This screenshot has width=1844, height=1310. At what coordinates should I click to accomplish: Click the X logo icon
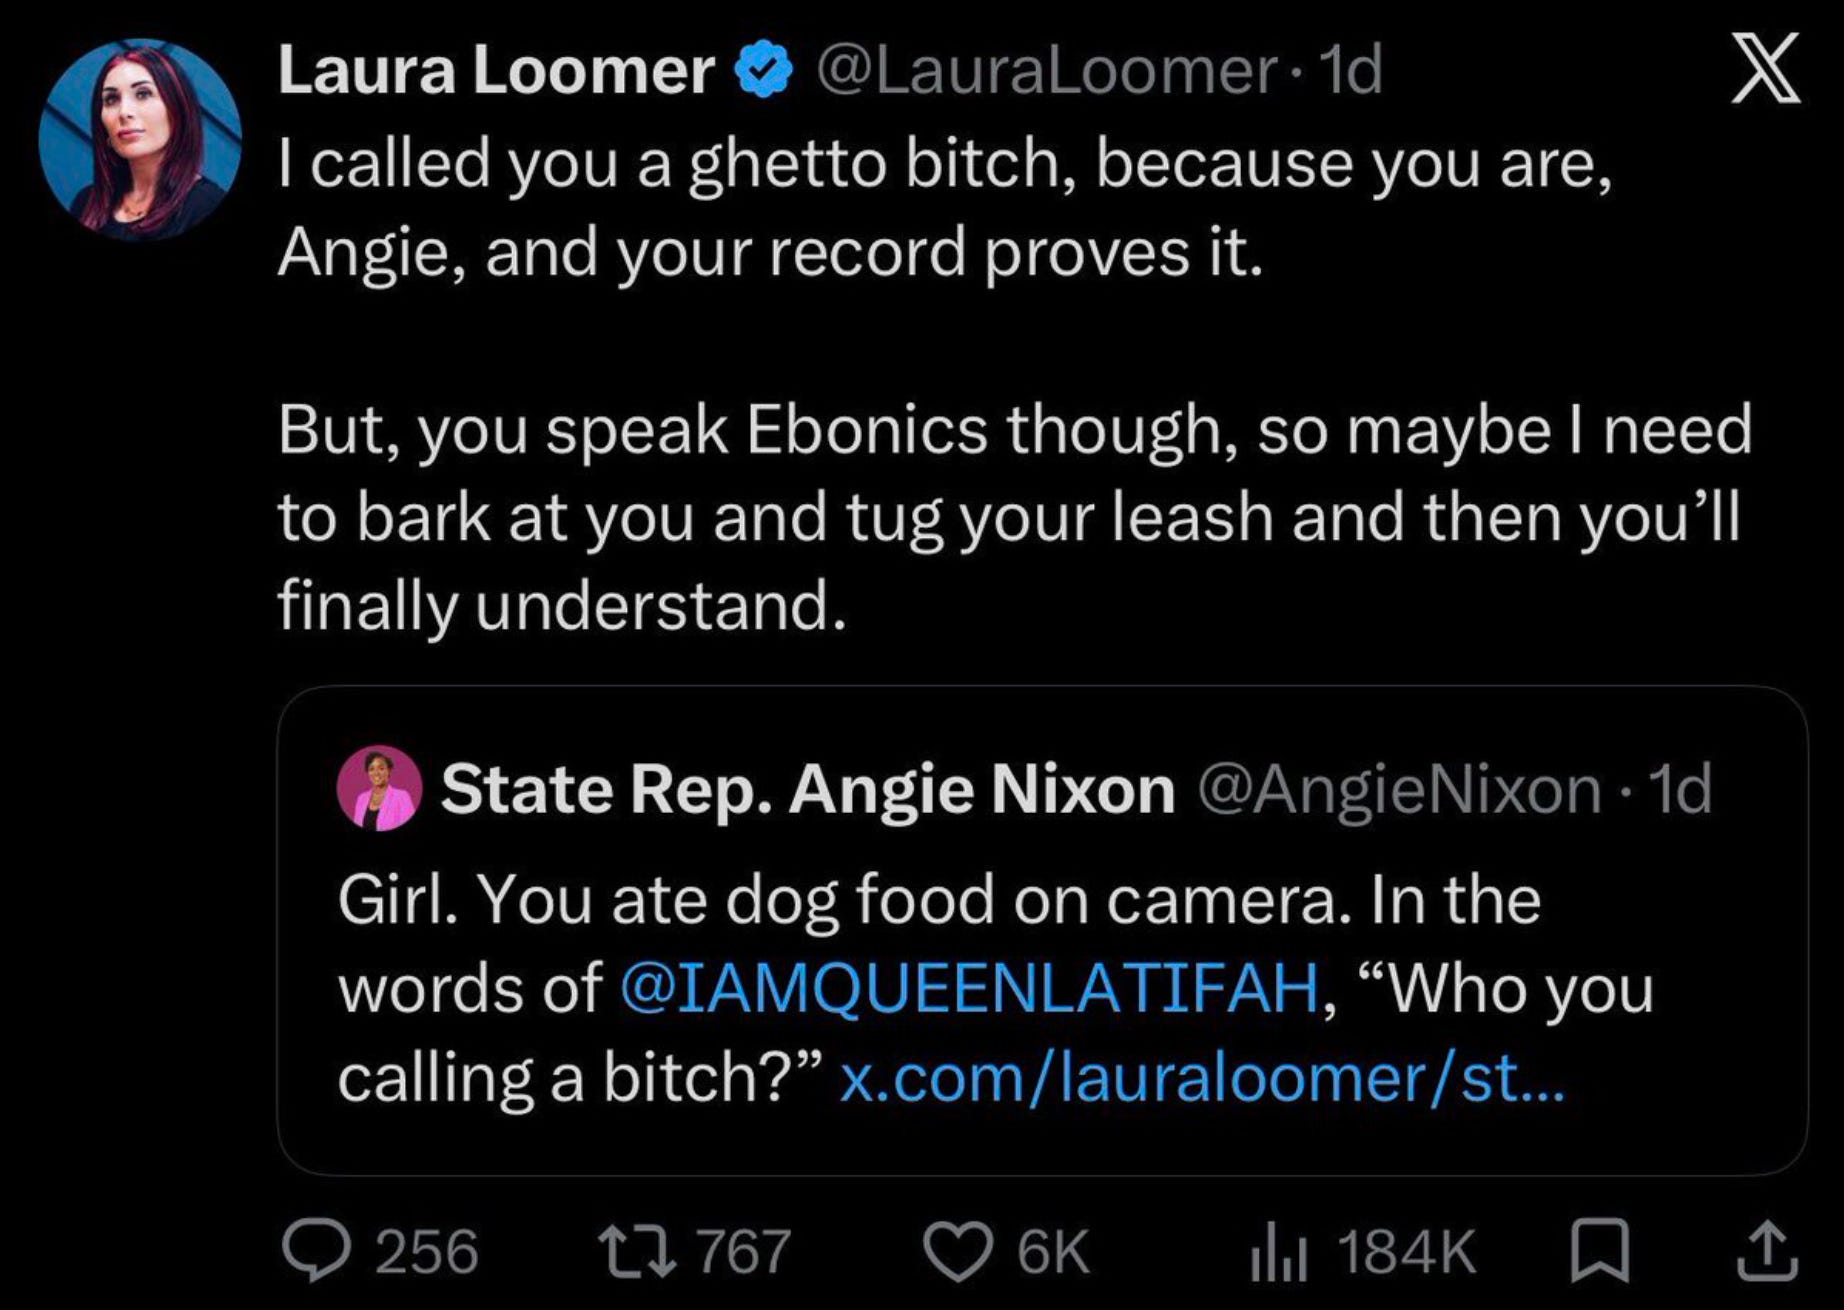click(1767, 67)
